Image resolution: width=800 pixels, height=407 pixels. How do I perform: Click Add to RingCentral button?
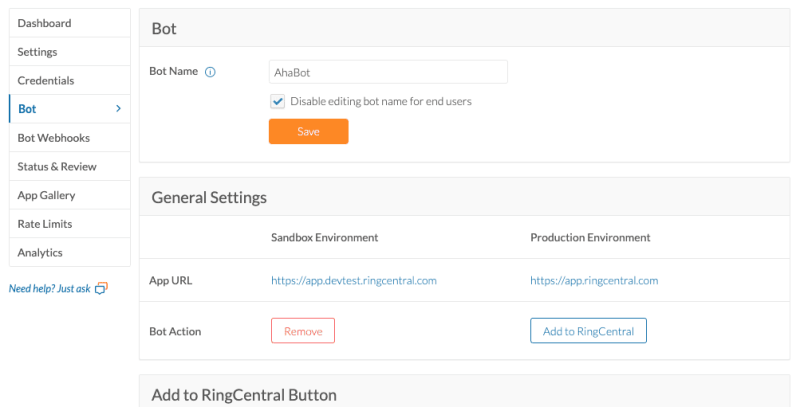pyautogui.click(x=588, y=330)
